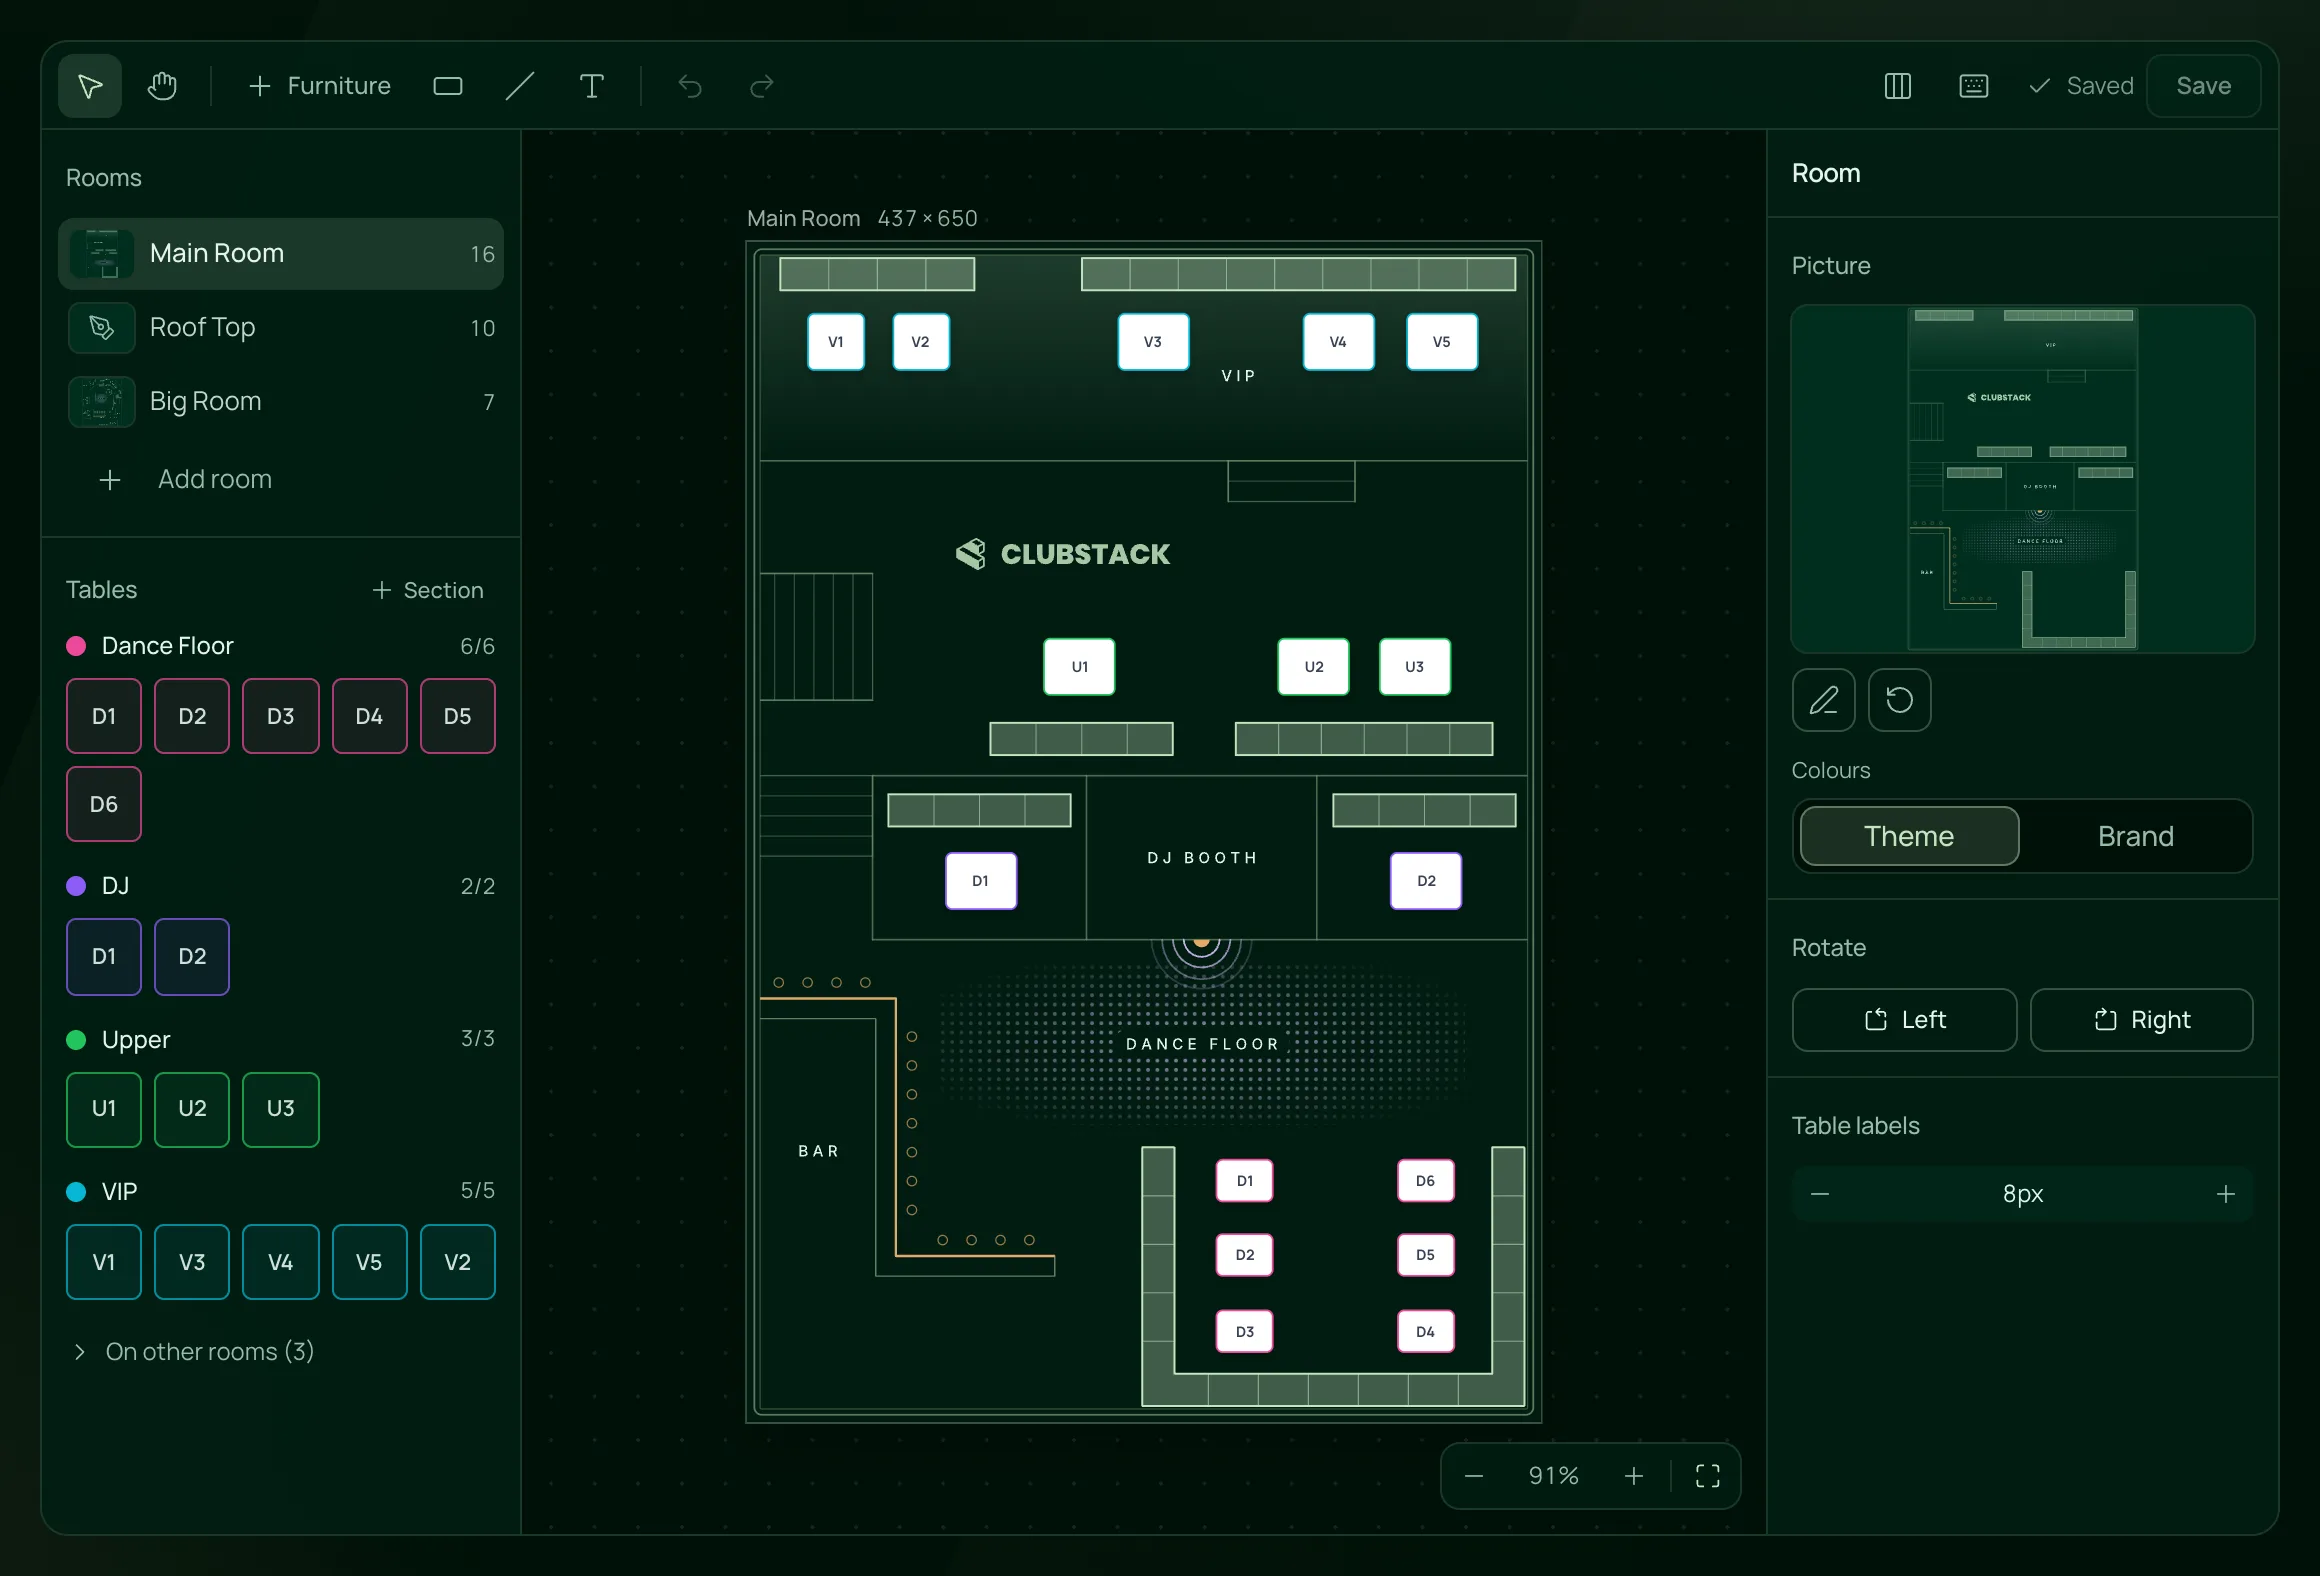Decrease the table label size
2320x1576 pixels.
tap(1820, 1194)
